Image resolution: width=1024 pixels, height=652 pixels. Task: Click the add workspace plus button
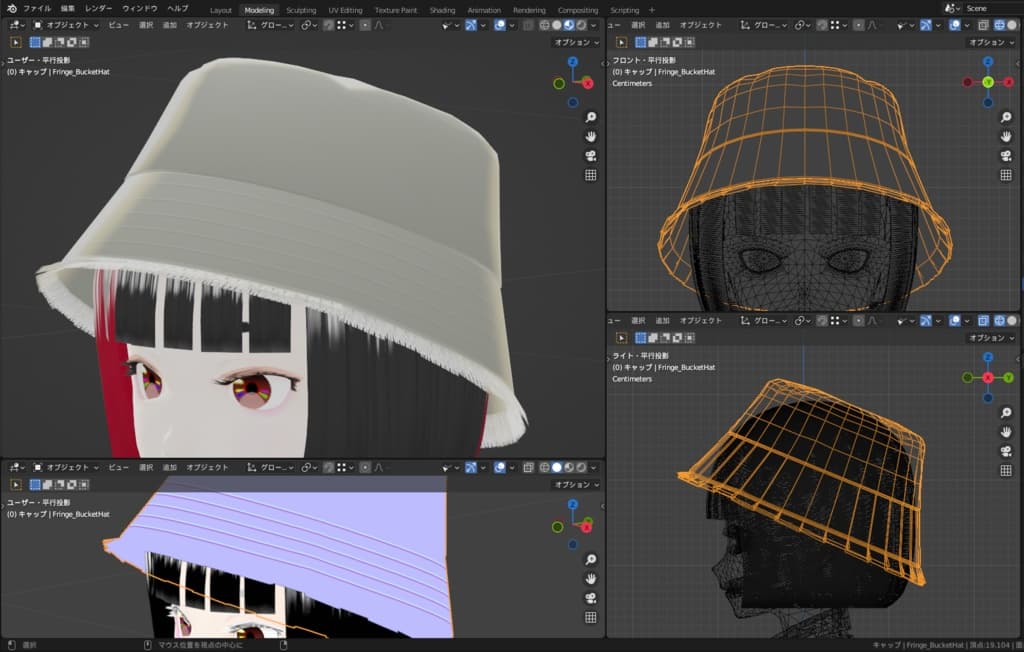[x=652, y=10]
